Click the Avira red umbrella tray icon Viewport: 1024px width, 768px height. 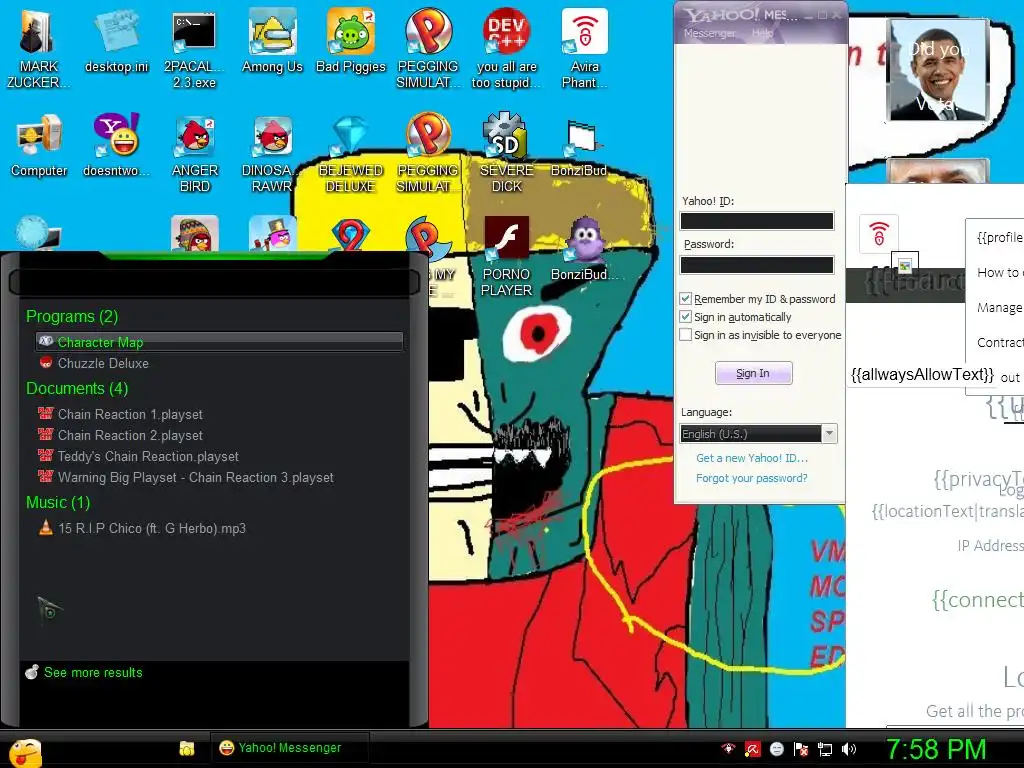752,748
